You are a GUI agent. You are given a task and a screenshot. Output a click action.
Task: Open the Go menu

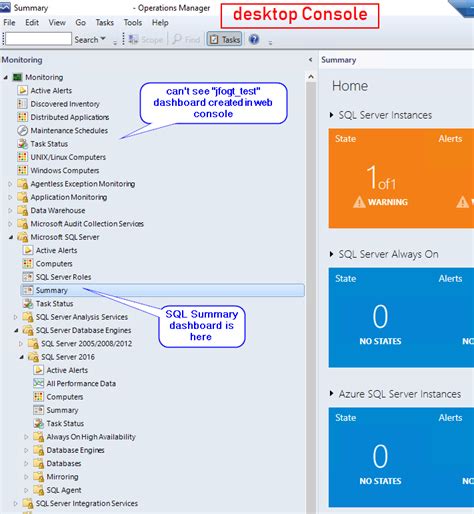pos(80,23)
